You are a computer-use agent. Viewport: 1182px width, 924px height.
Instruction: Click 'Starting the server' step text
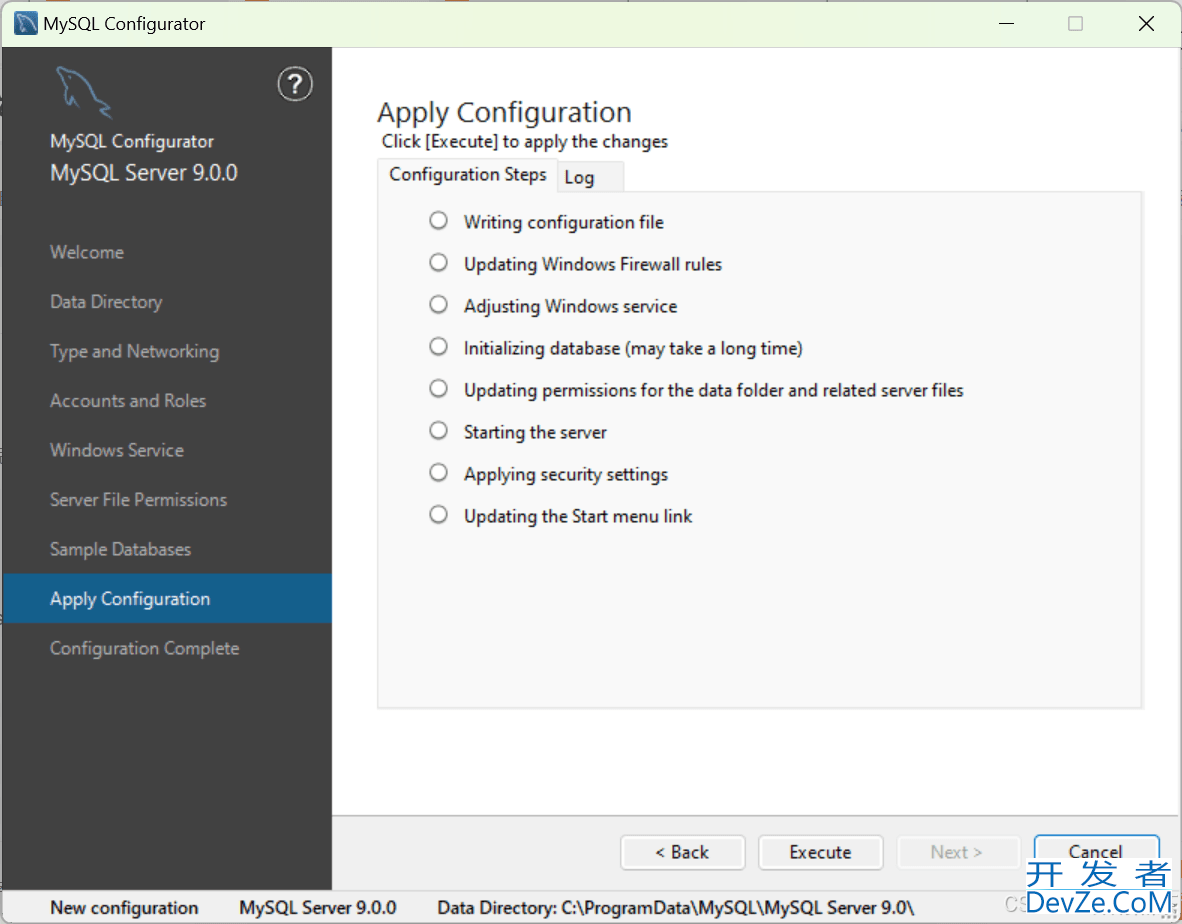point(535,433)
